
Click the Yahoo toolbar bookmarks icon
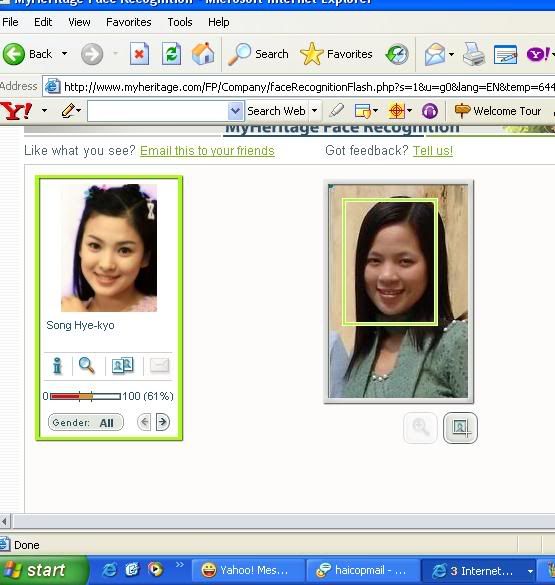tap(363, 111)
